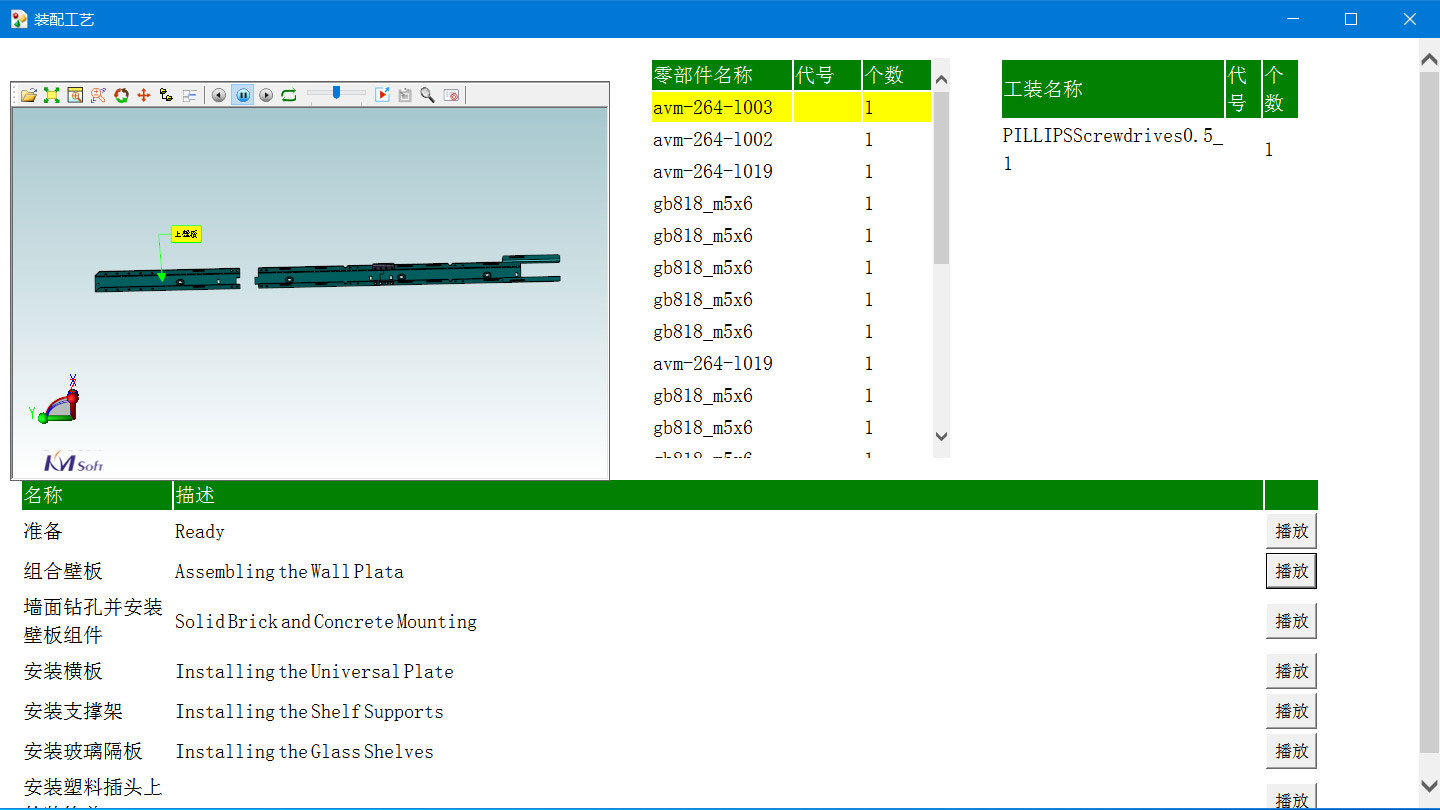Click the open file folder icon
Screen dimensions: 1440x810
[28, 95]
